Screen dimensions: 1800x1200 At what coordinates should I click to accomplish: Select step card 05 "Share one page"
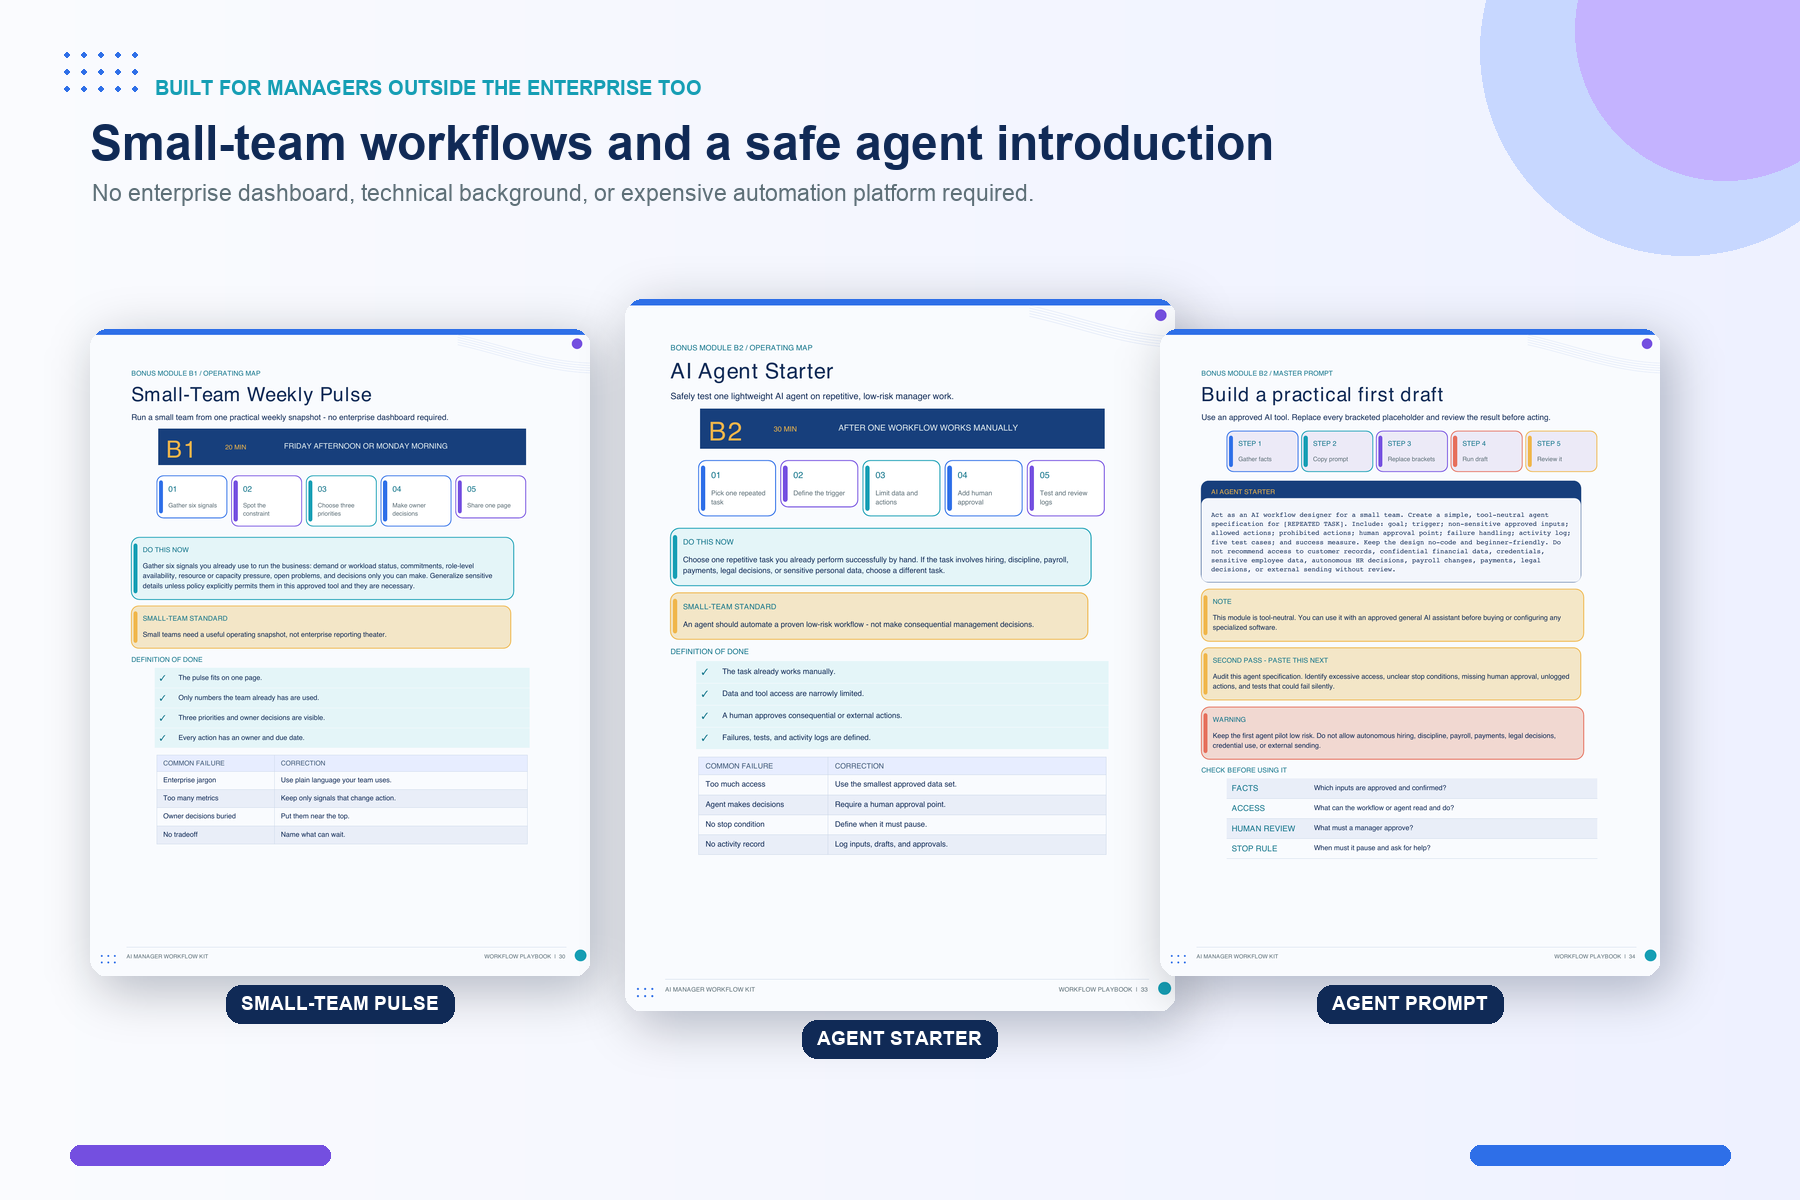(x=491, y=497)
